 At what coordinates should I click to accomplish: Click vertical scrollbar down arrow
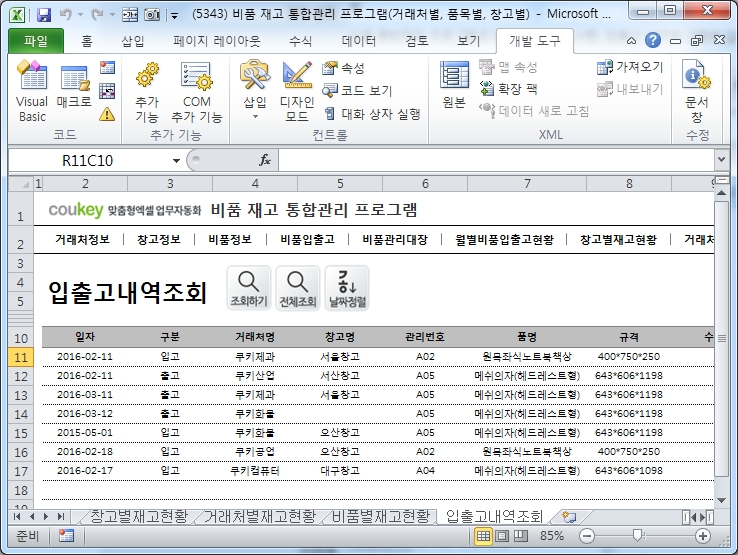[x=721, y=500]
